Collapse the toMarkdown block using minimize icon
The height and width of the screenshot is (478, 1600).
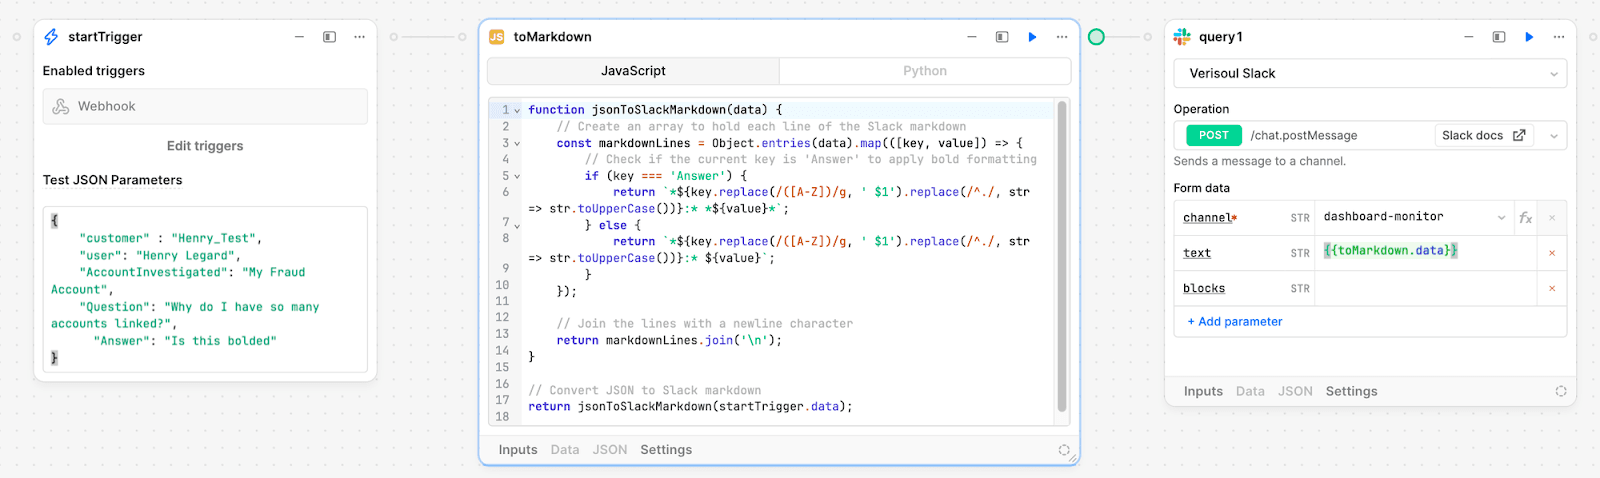[x=971, y=37]
